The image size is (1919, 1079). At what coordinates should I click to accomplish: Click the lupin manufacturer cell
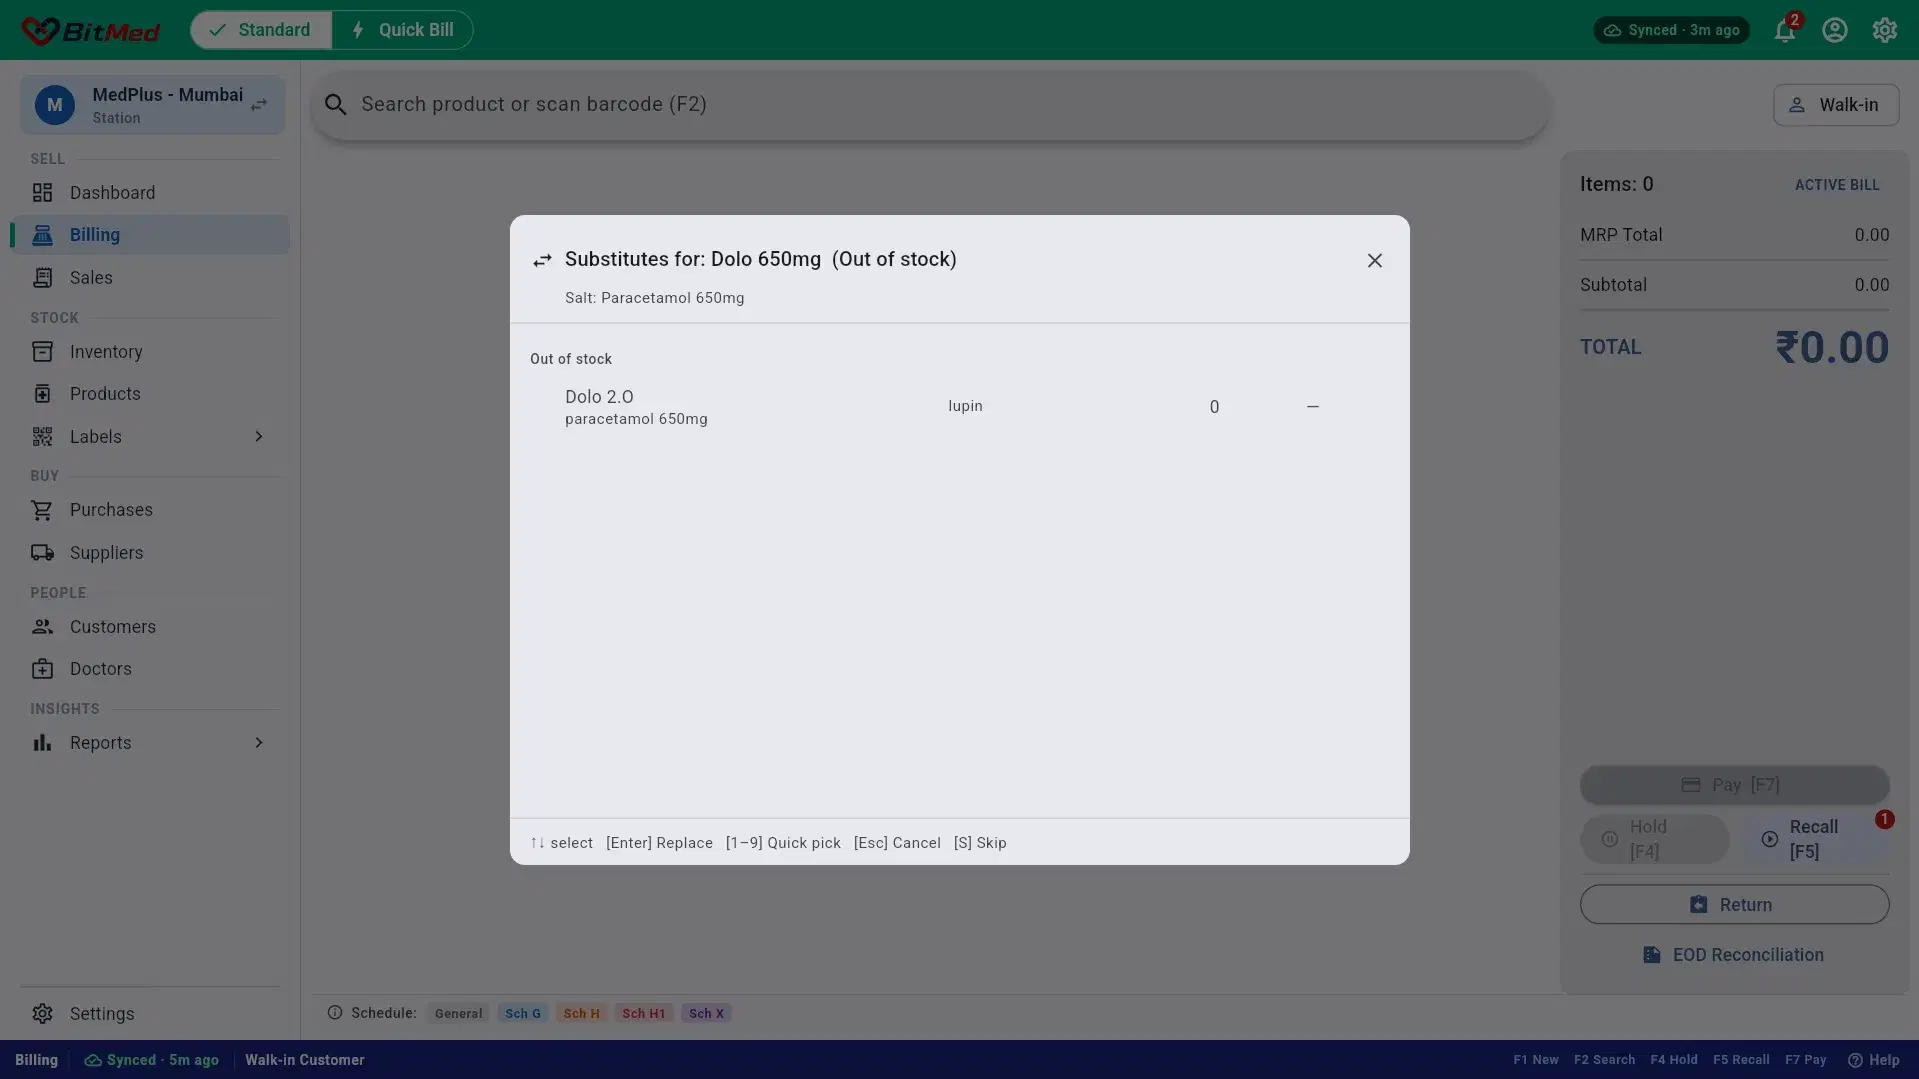965,406
